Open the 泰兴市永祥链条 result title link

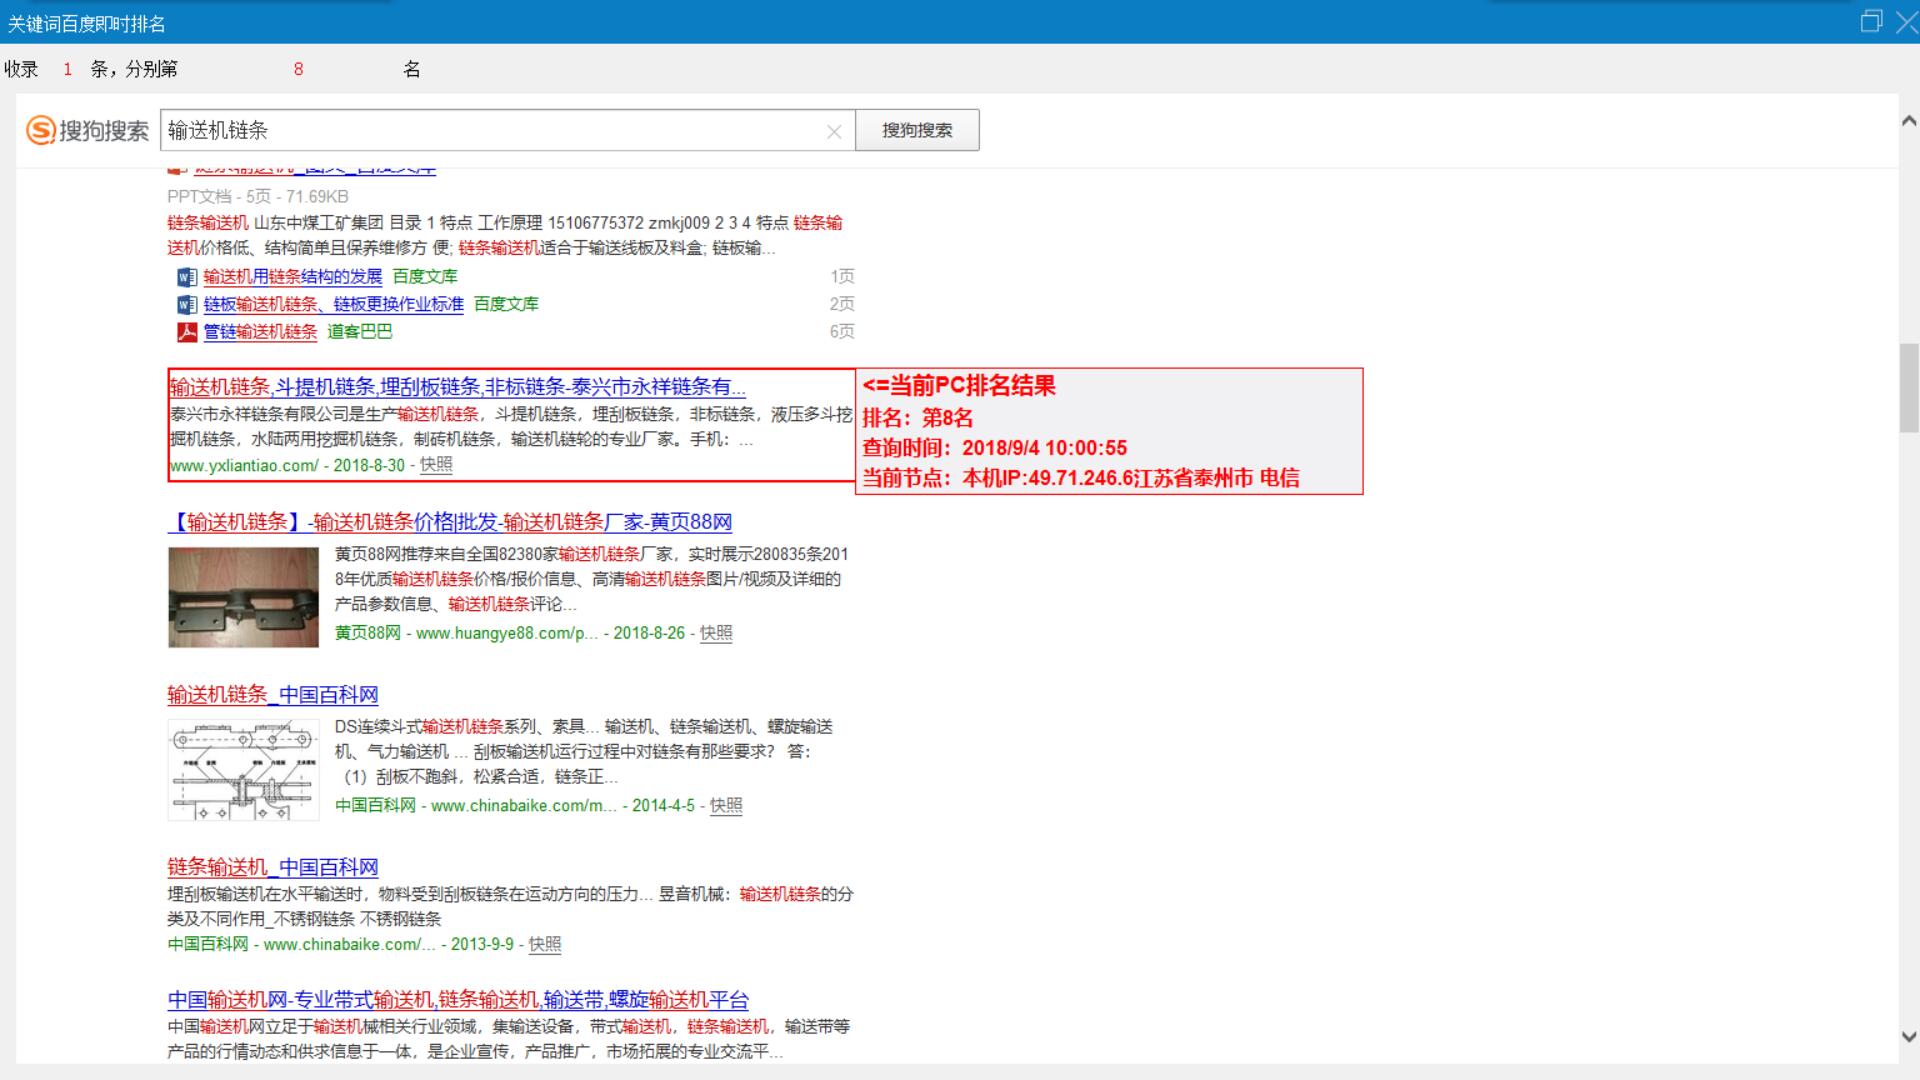(458, 387)
